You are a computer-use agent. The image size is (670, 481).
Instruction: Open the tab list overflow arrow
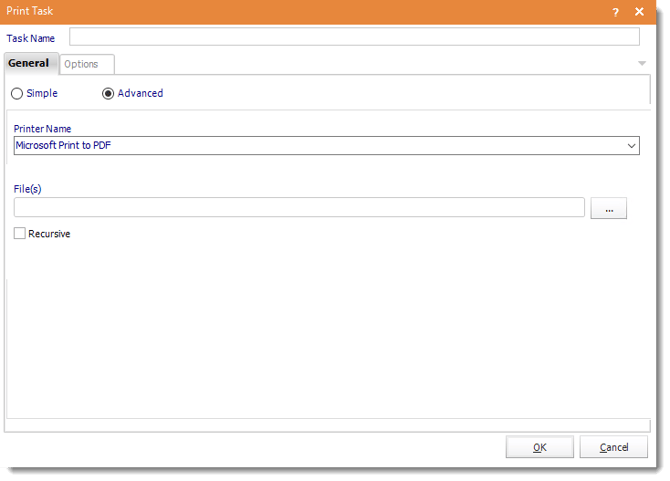(x=641, y=64)
